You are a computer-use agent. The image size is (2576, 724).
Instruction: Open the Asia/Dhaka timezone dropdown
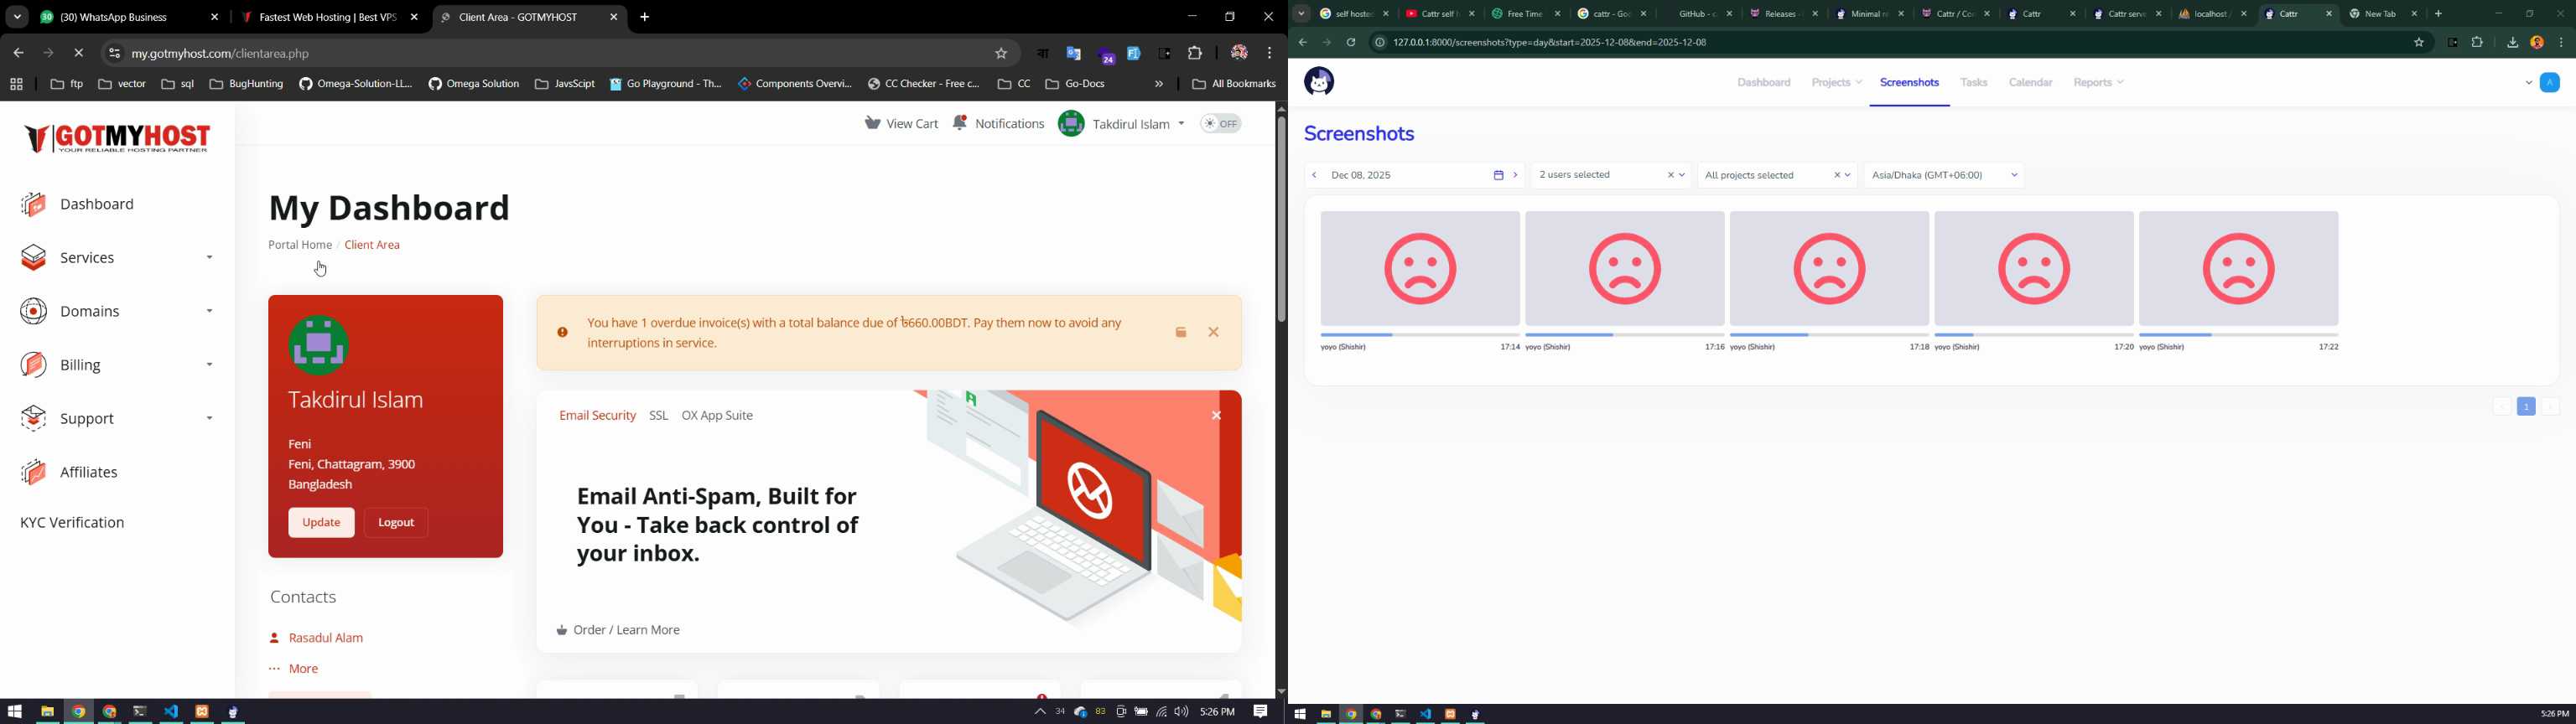[x=1944, y=176]
